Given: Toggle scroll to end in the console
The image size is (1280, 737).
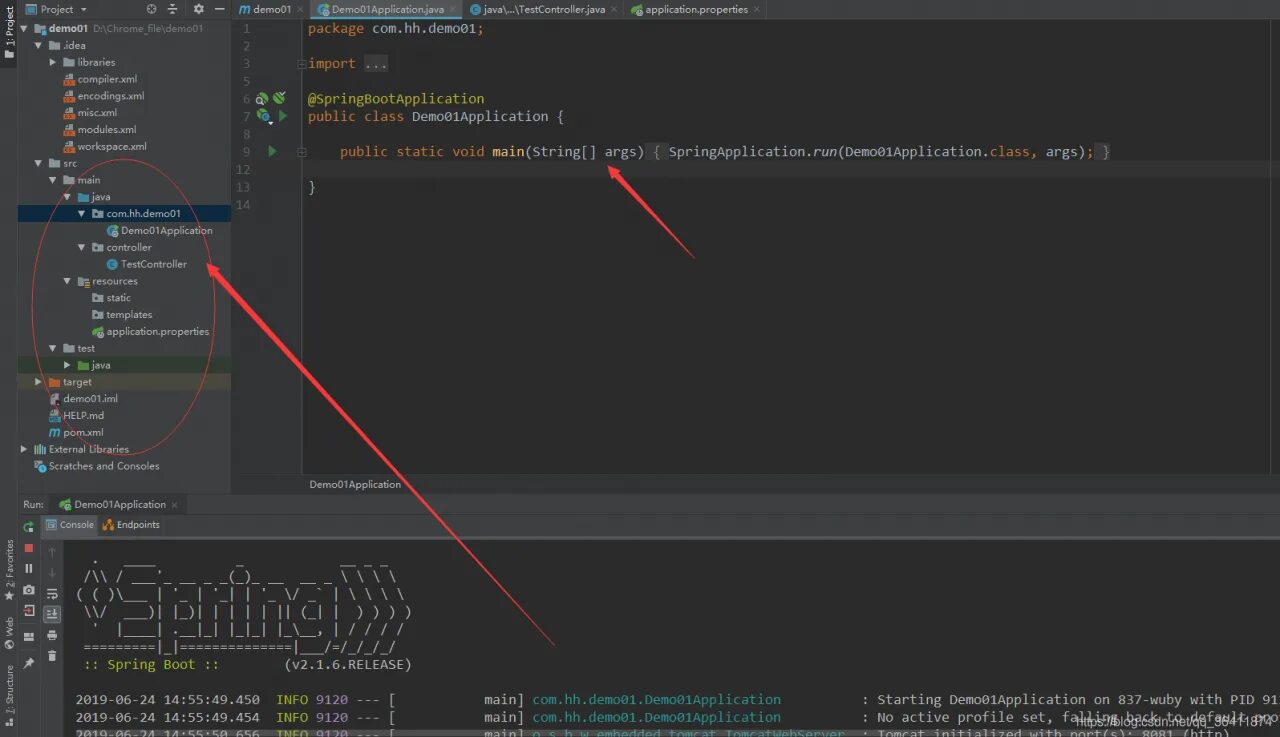Looking at the screenshot, I should click(x=53, y=614).
